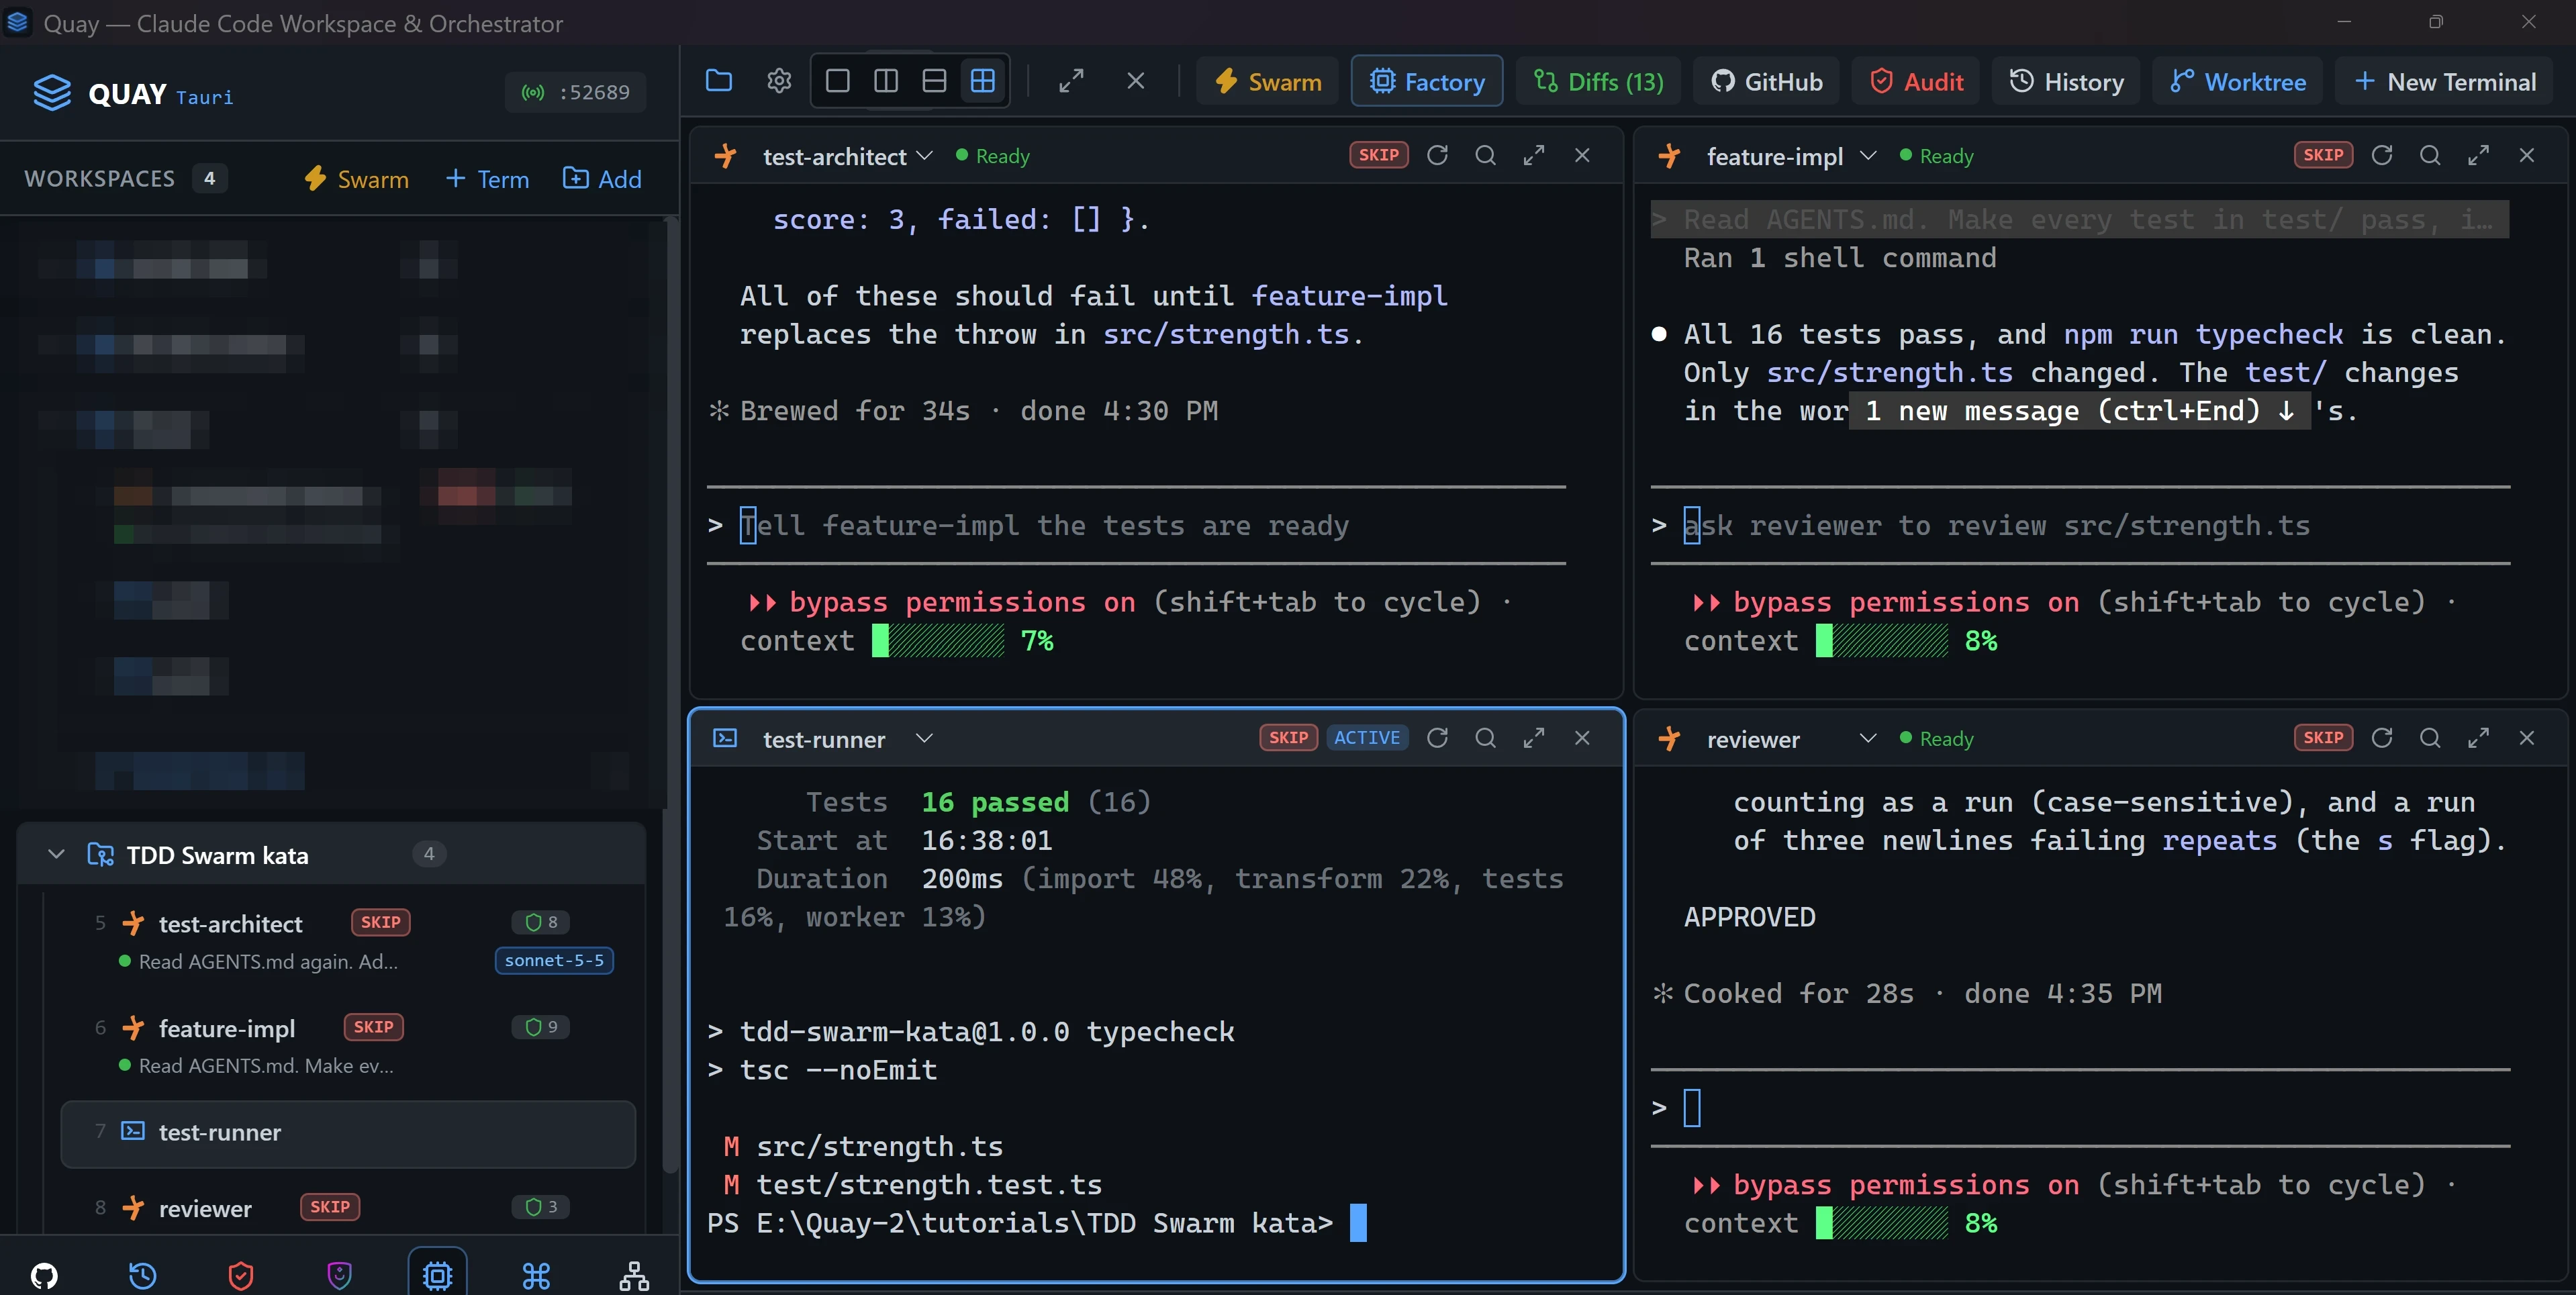This screenshot has width=2576, height=1295.
Task: Open the History tab
Action: (x=2066, y=81)
